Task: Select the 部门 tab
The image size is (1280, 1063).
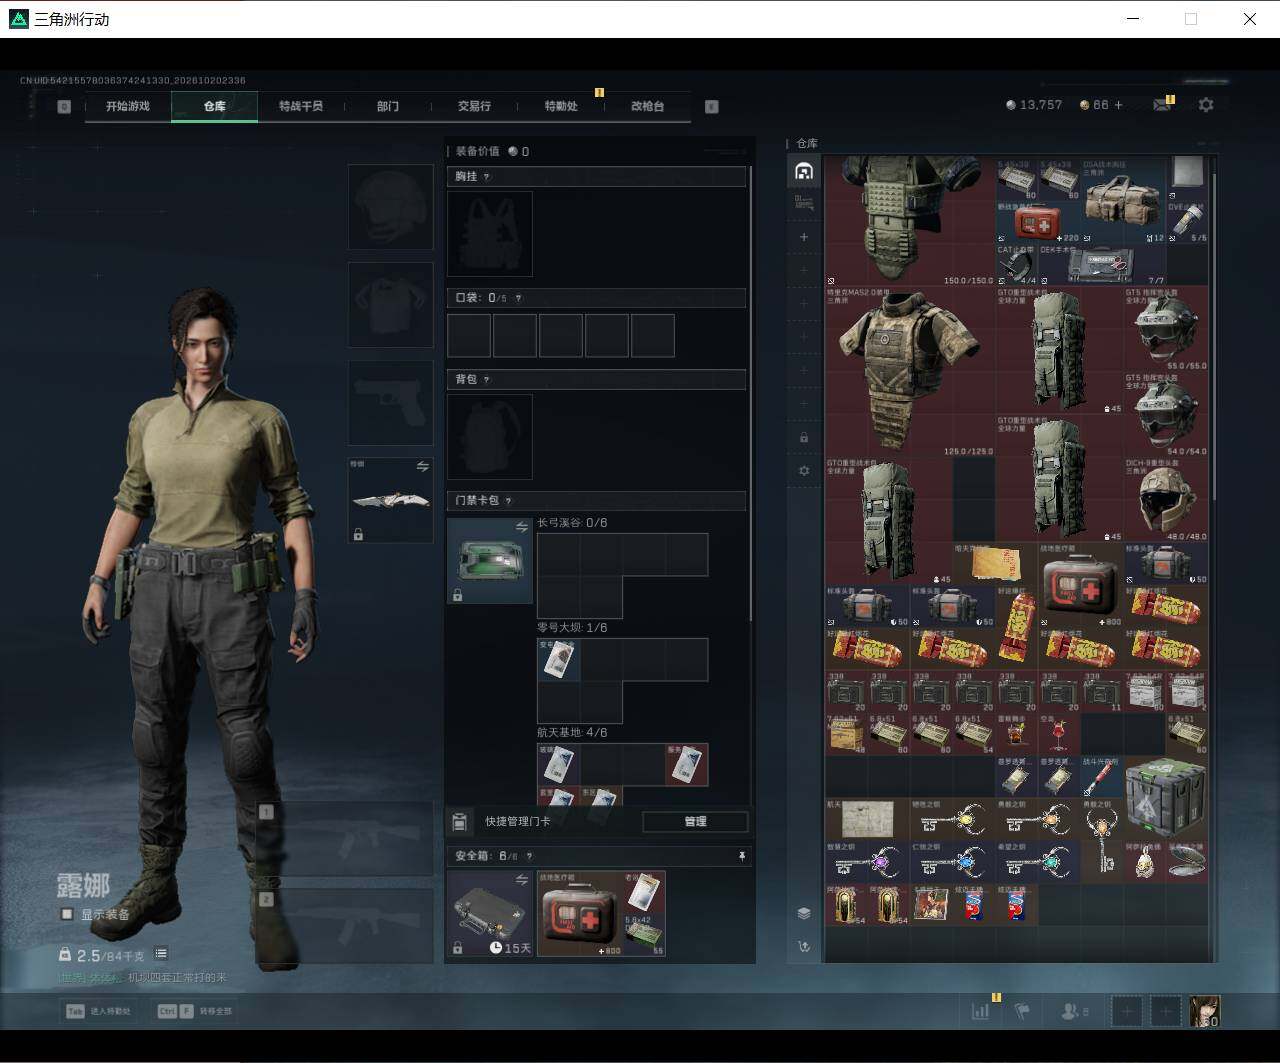Action: pyautogui.click(x=388, y=106)
